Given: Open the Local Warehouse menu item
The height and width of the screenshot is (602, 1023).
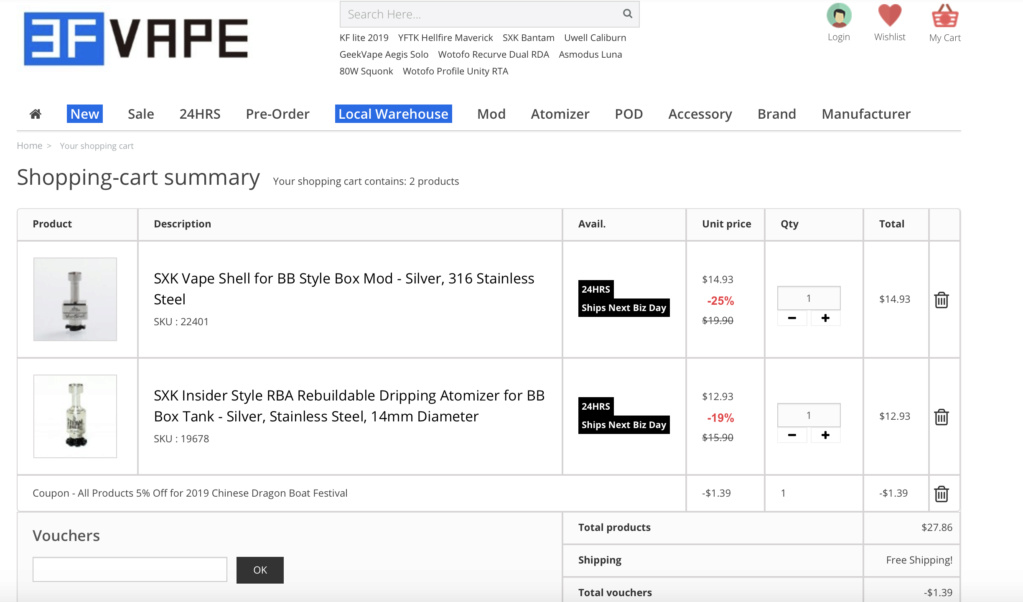Looking at the screenshot, I should 393,114.
